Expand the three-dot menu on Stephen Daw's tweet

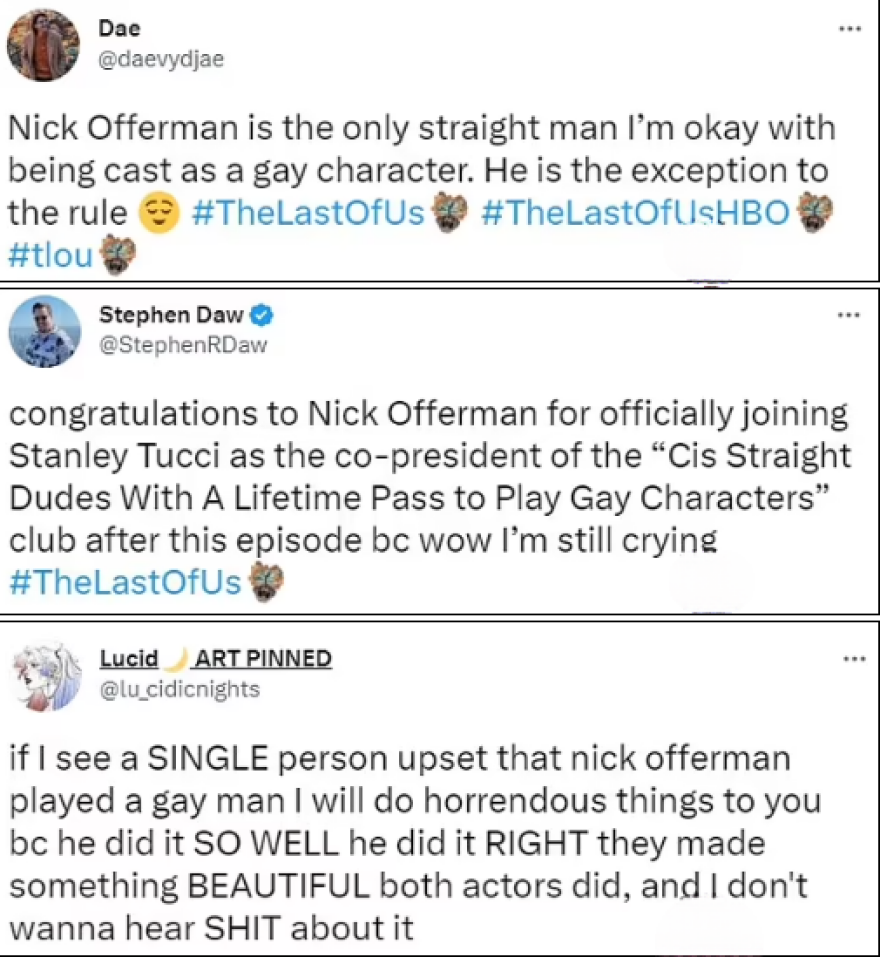(x=850, y=315)
